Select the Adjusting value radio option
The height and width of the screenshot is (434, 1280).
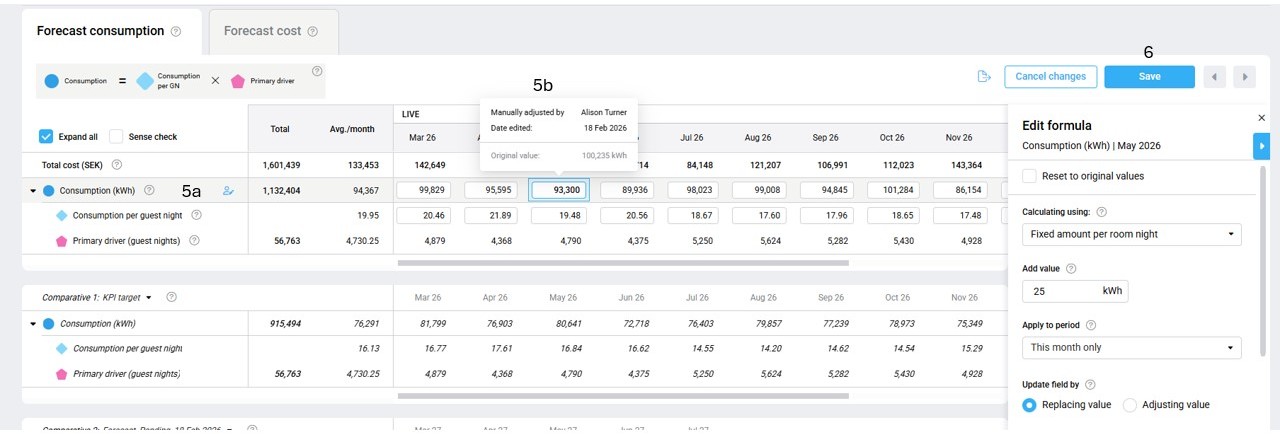coord(1131,405)
